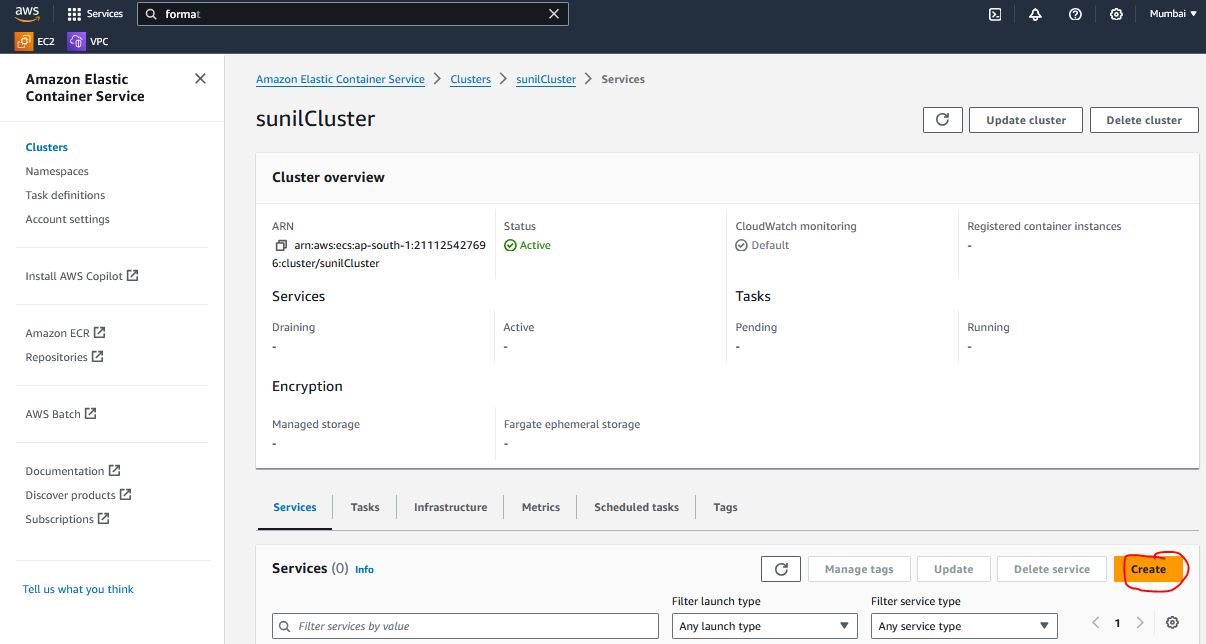Click the Filter services by value field
Image resolution: width=1206 pixels, height=644 pixels.
click(466, 626)
